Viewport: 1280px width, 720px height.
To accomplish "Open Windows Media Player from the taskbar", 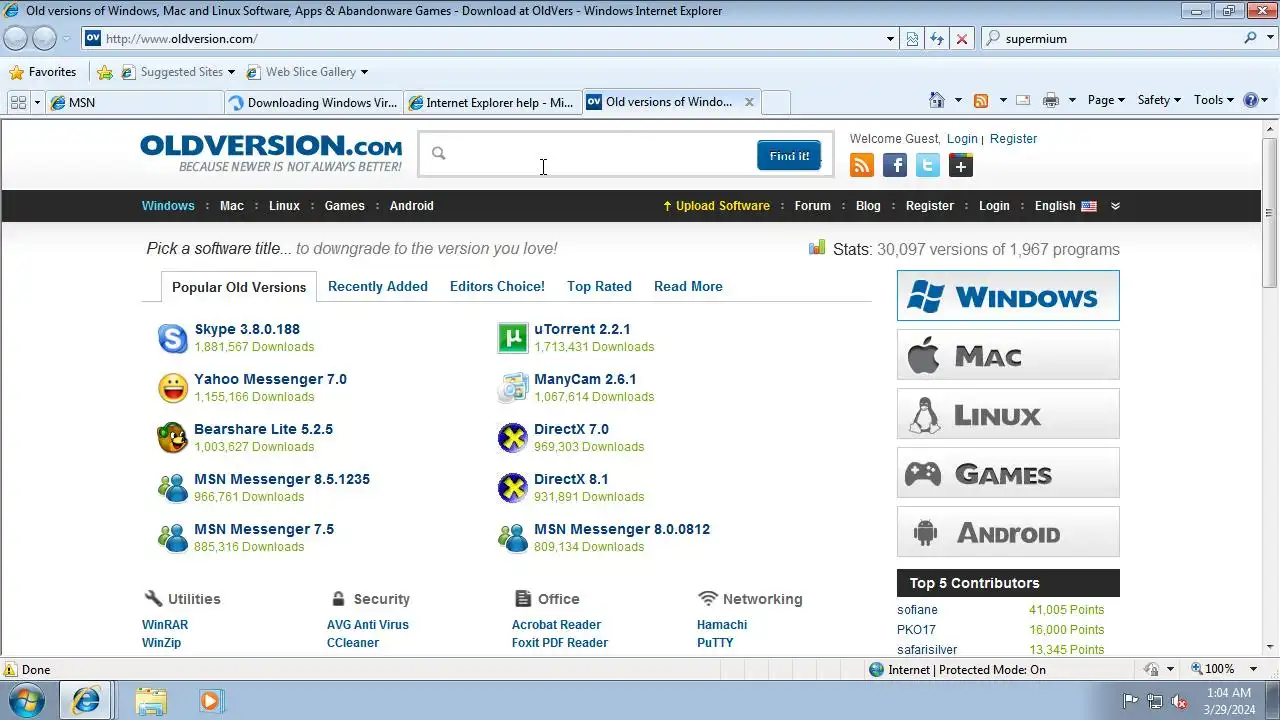I will pyautogui.click(x=210, y=701).
